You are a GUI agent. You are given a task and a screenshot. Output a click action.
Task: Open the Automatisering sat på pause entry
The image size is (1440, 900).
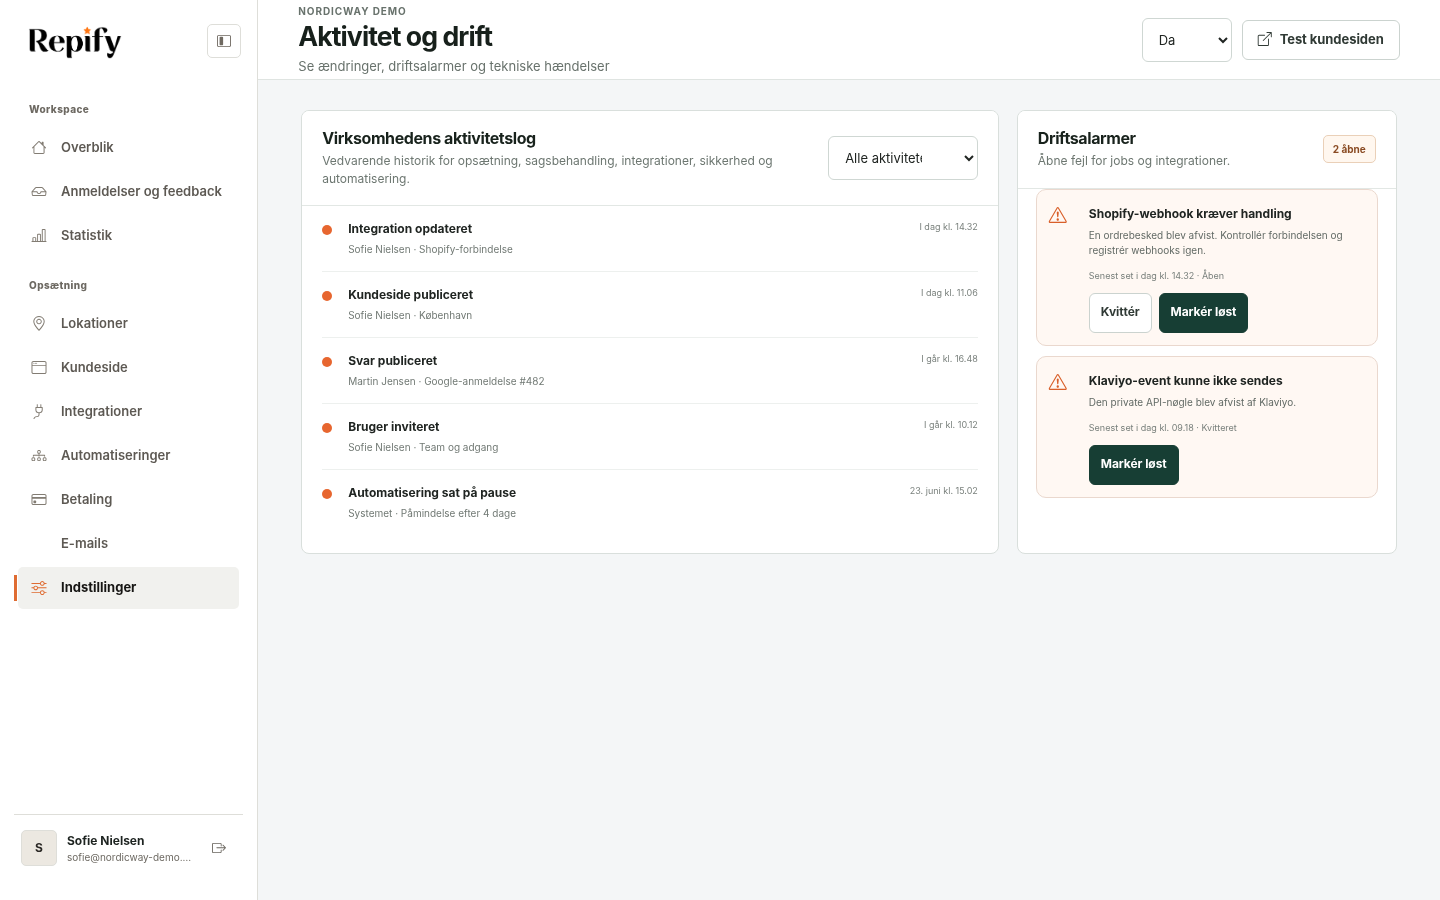[x=650, y=503]
